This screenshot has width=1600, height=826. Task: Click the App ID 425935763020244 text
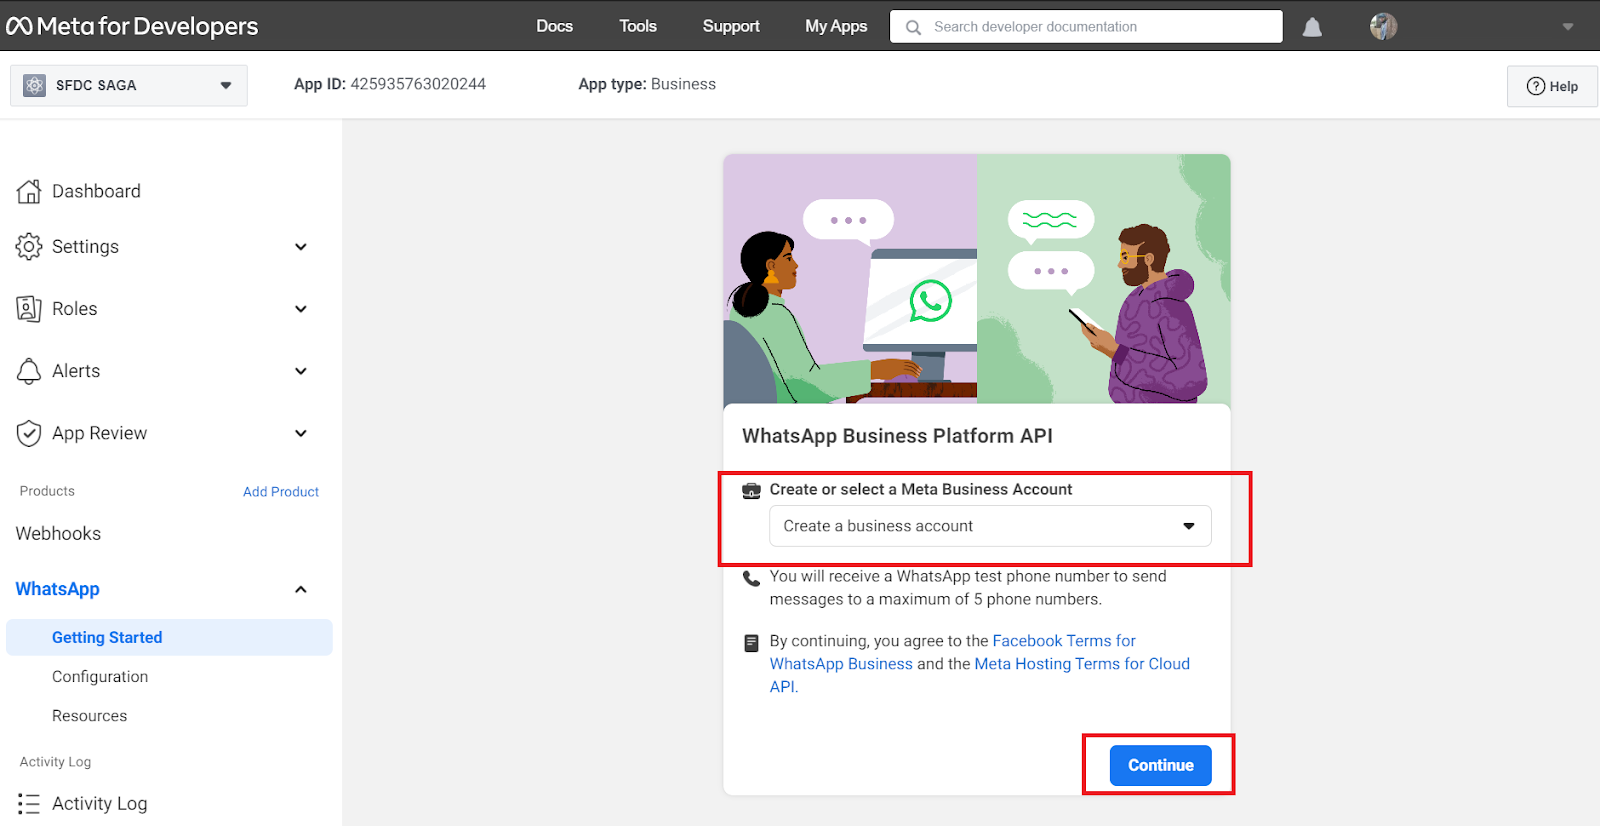click(x=390, y=84)
